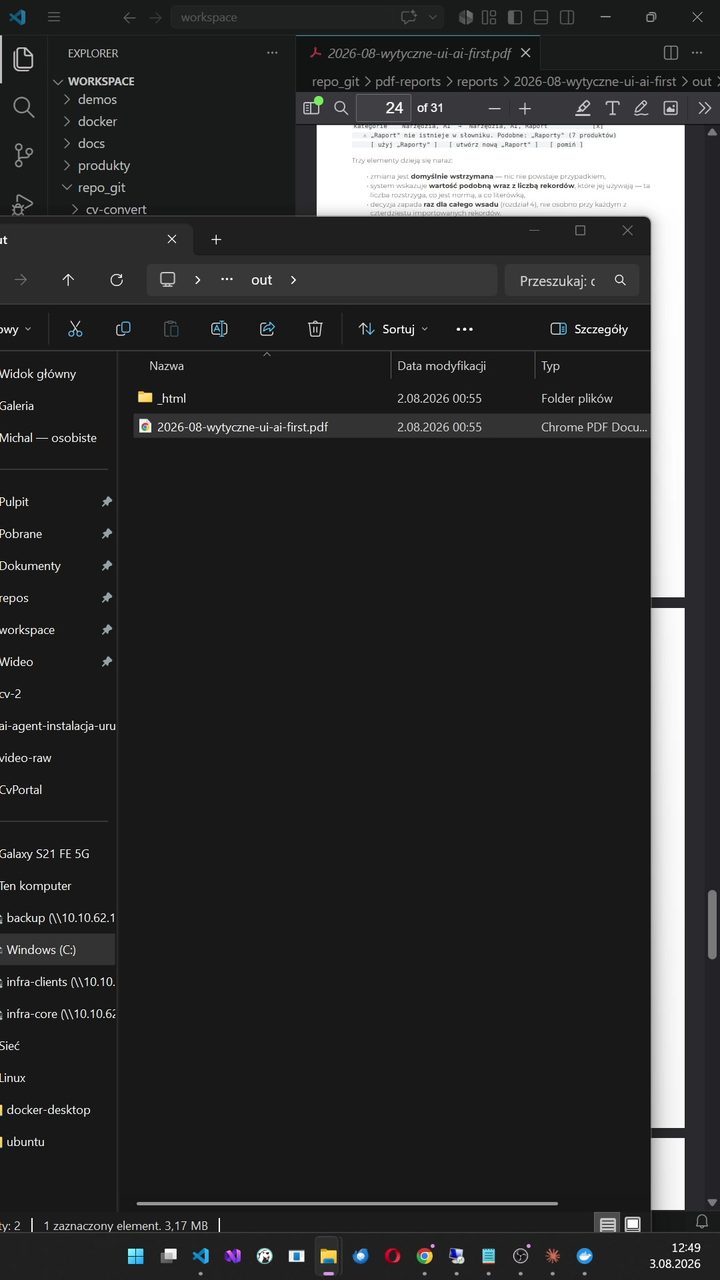Toggle the bottom panel layout button in VS Code
Screen dimensions: 720x1280
pyautogui.click(x=541, y=17)
